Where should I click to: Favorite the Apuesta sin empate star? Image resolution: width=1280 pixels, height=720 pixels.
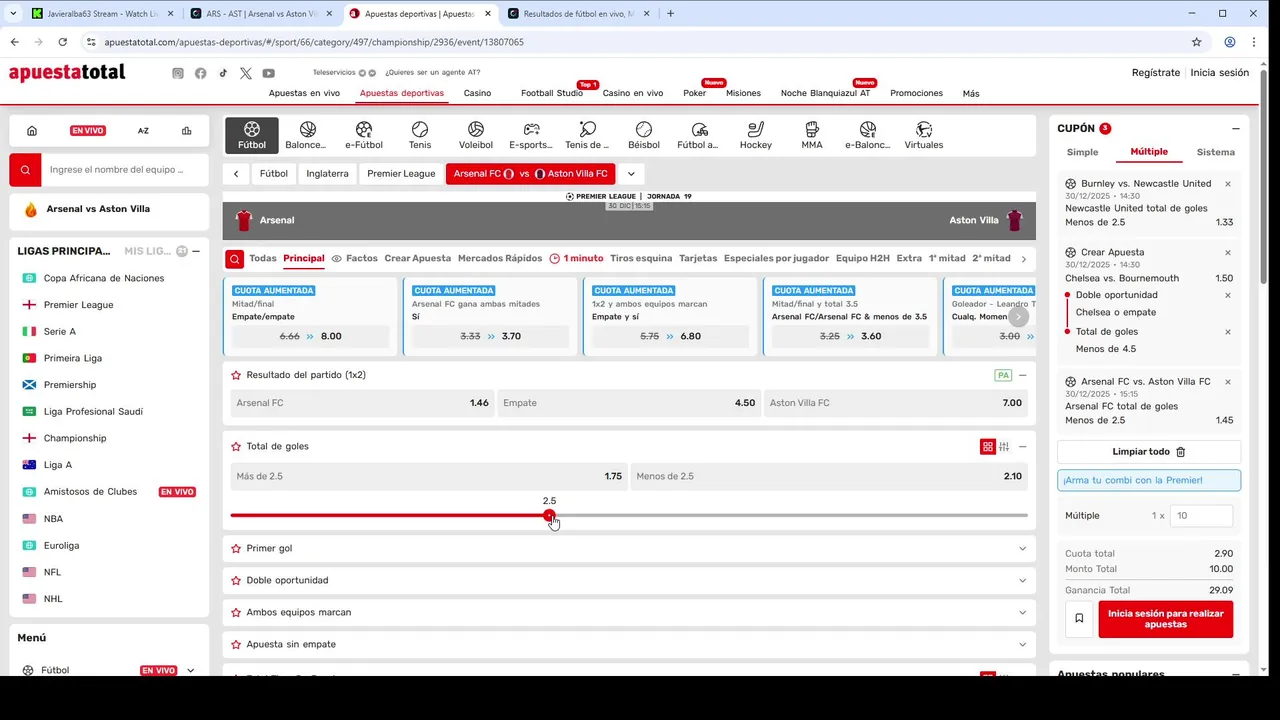click(x=236, y=644)
